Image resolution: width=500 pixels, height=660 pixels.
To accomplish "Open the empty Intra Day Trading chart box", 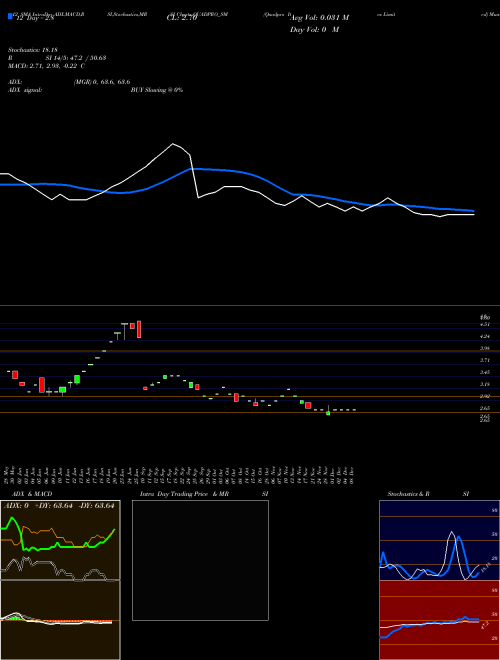I will 200,560.
